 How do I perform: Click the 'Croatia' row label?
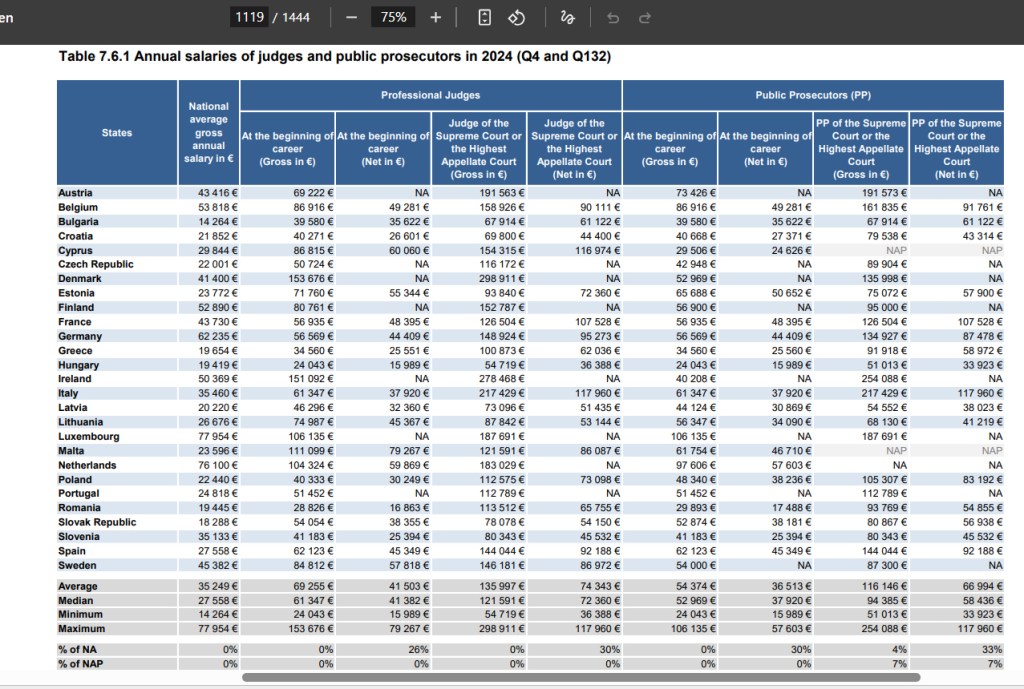[75, 236]
